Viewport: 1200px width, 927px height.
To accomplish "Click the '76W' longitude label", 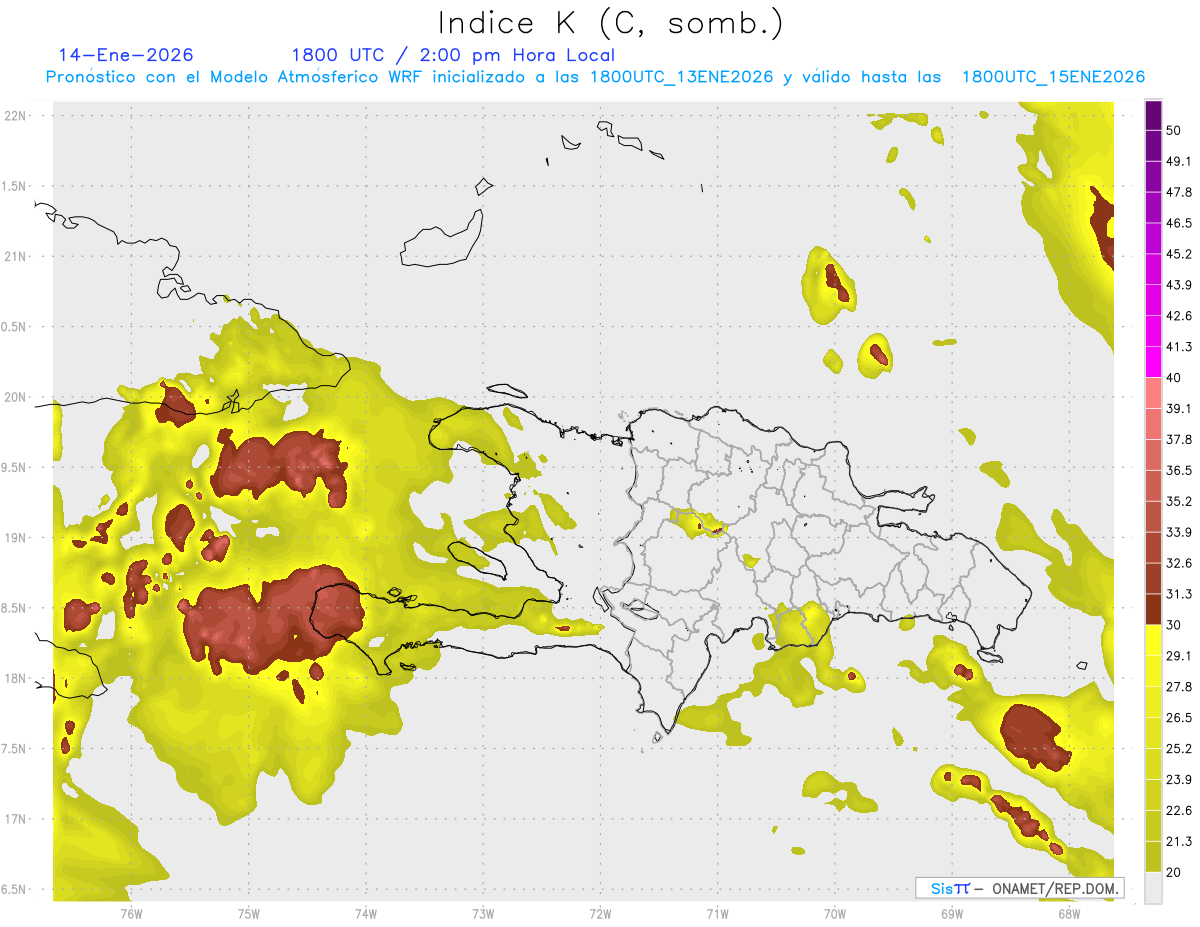I will (131, 913).
